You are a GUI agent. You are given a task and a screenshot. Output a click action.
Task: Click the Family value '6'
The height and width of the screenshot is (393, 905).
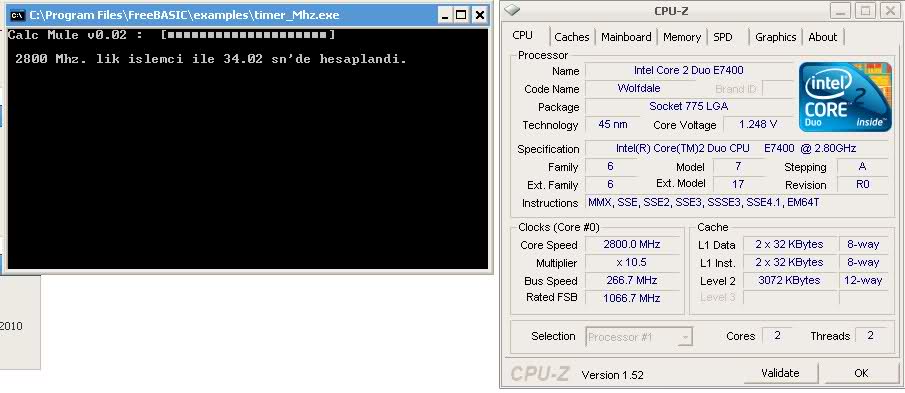611,167
